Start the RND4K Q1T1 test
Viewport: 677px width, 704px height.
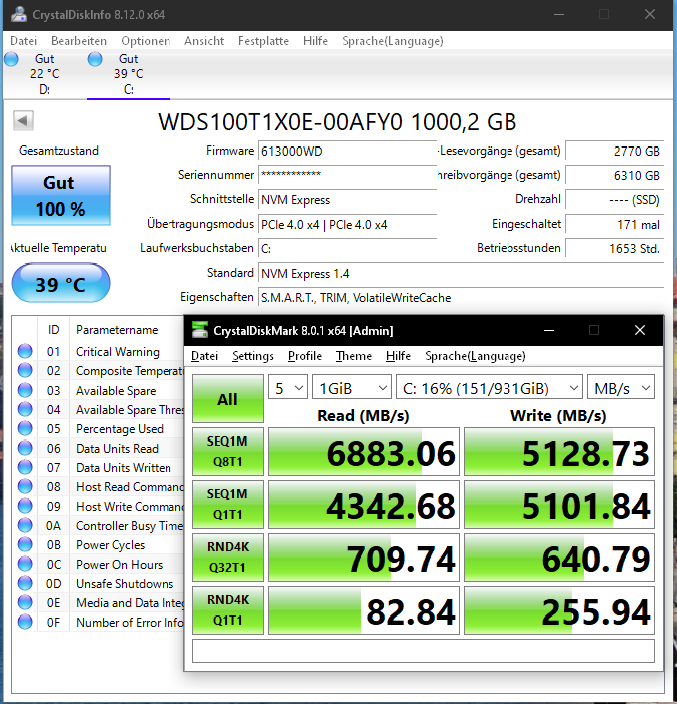228,610
